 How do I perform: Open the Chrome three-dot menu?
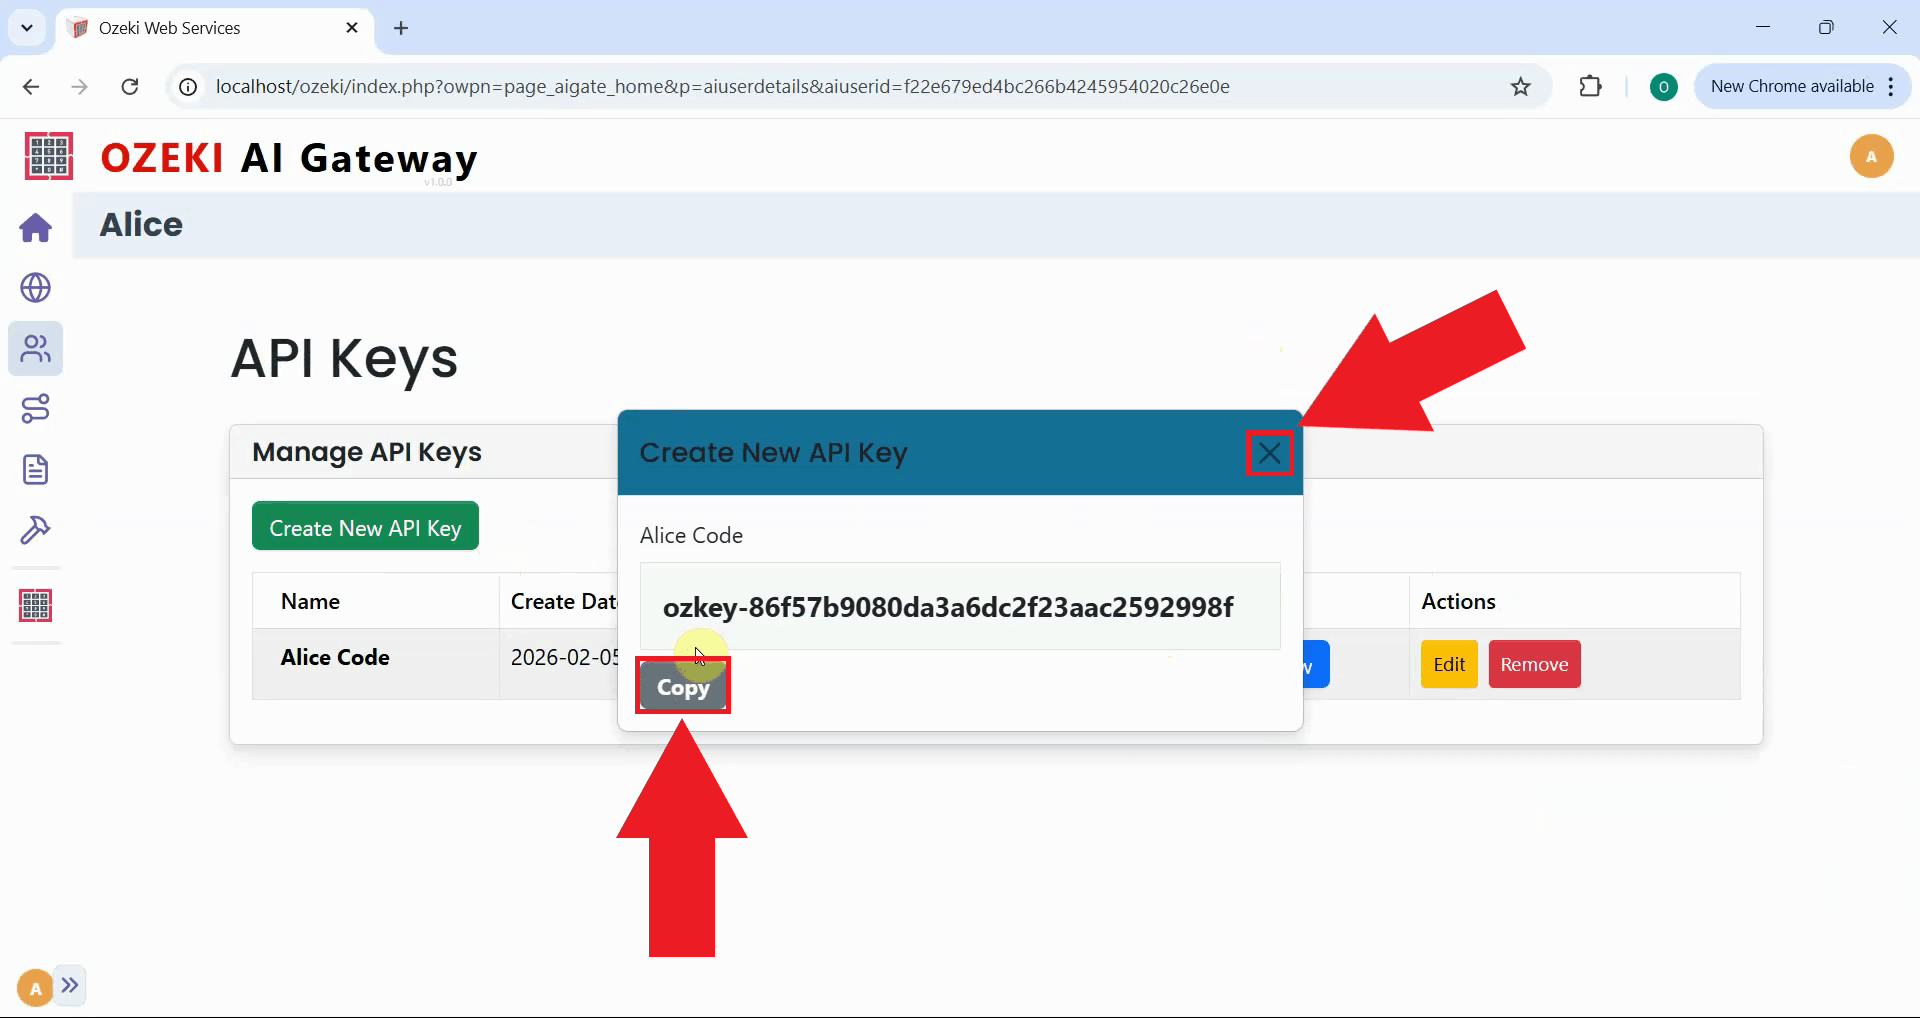point(1892,86)
